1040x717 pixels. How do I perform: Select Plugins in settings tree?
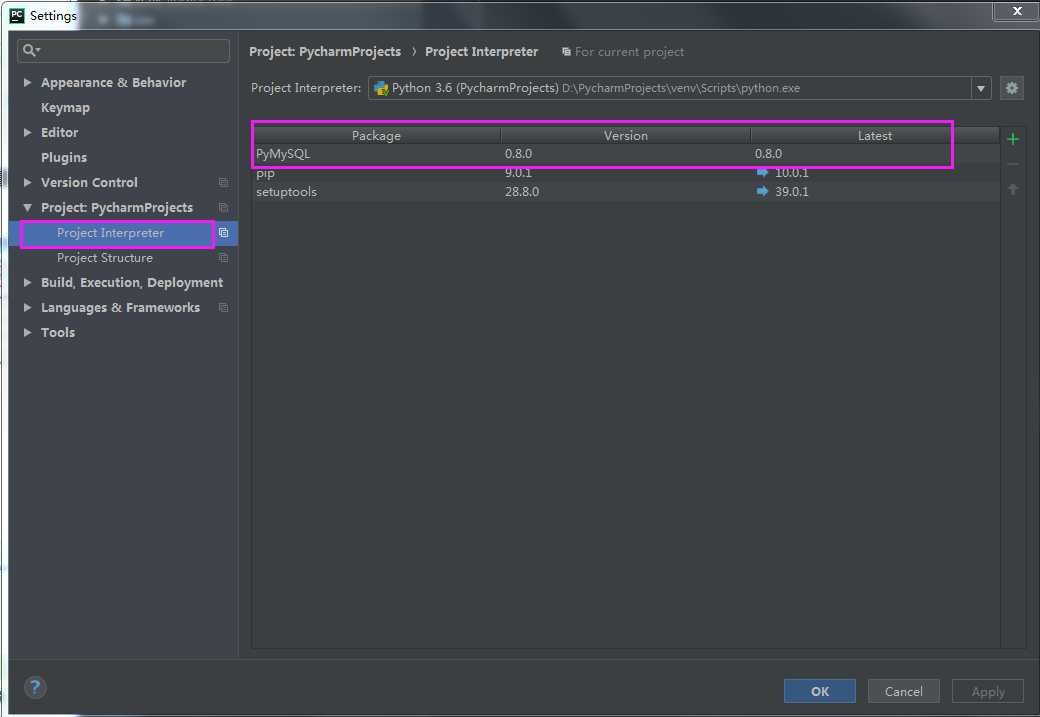tap(64, 157)
